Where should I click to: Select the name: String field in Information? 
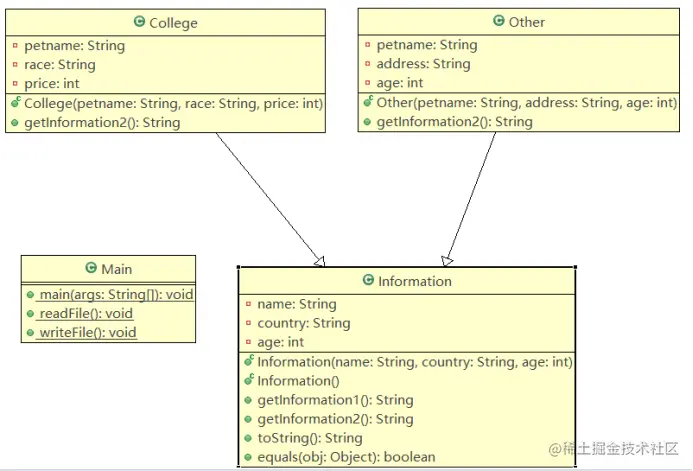(296, 304)
